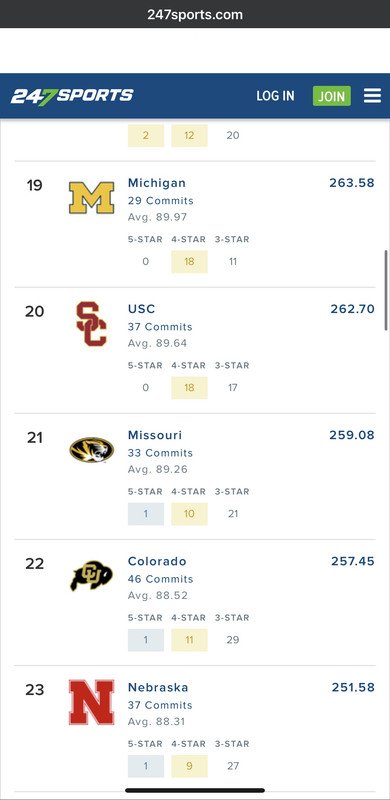Open Michigan's 29 Commits link
Viewport: 390px width, 800px height.
pos(161,201)
